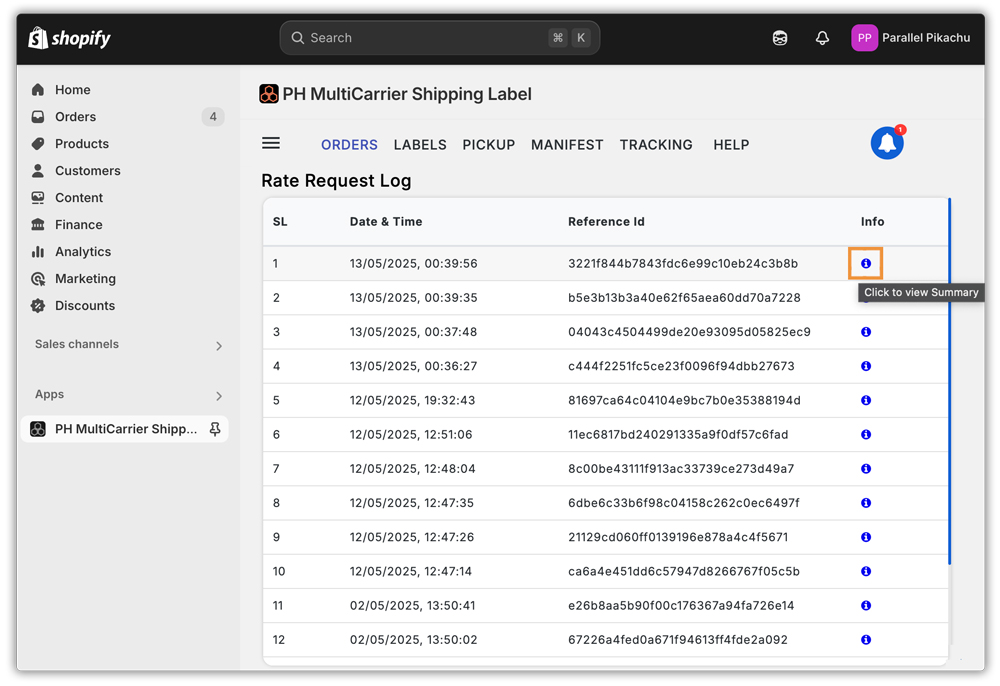View summary info for row 5
Screen dimensions: 1000x686
(x=865, y=400)
